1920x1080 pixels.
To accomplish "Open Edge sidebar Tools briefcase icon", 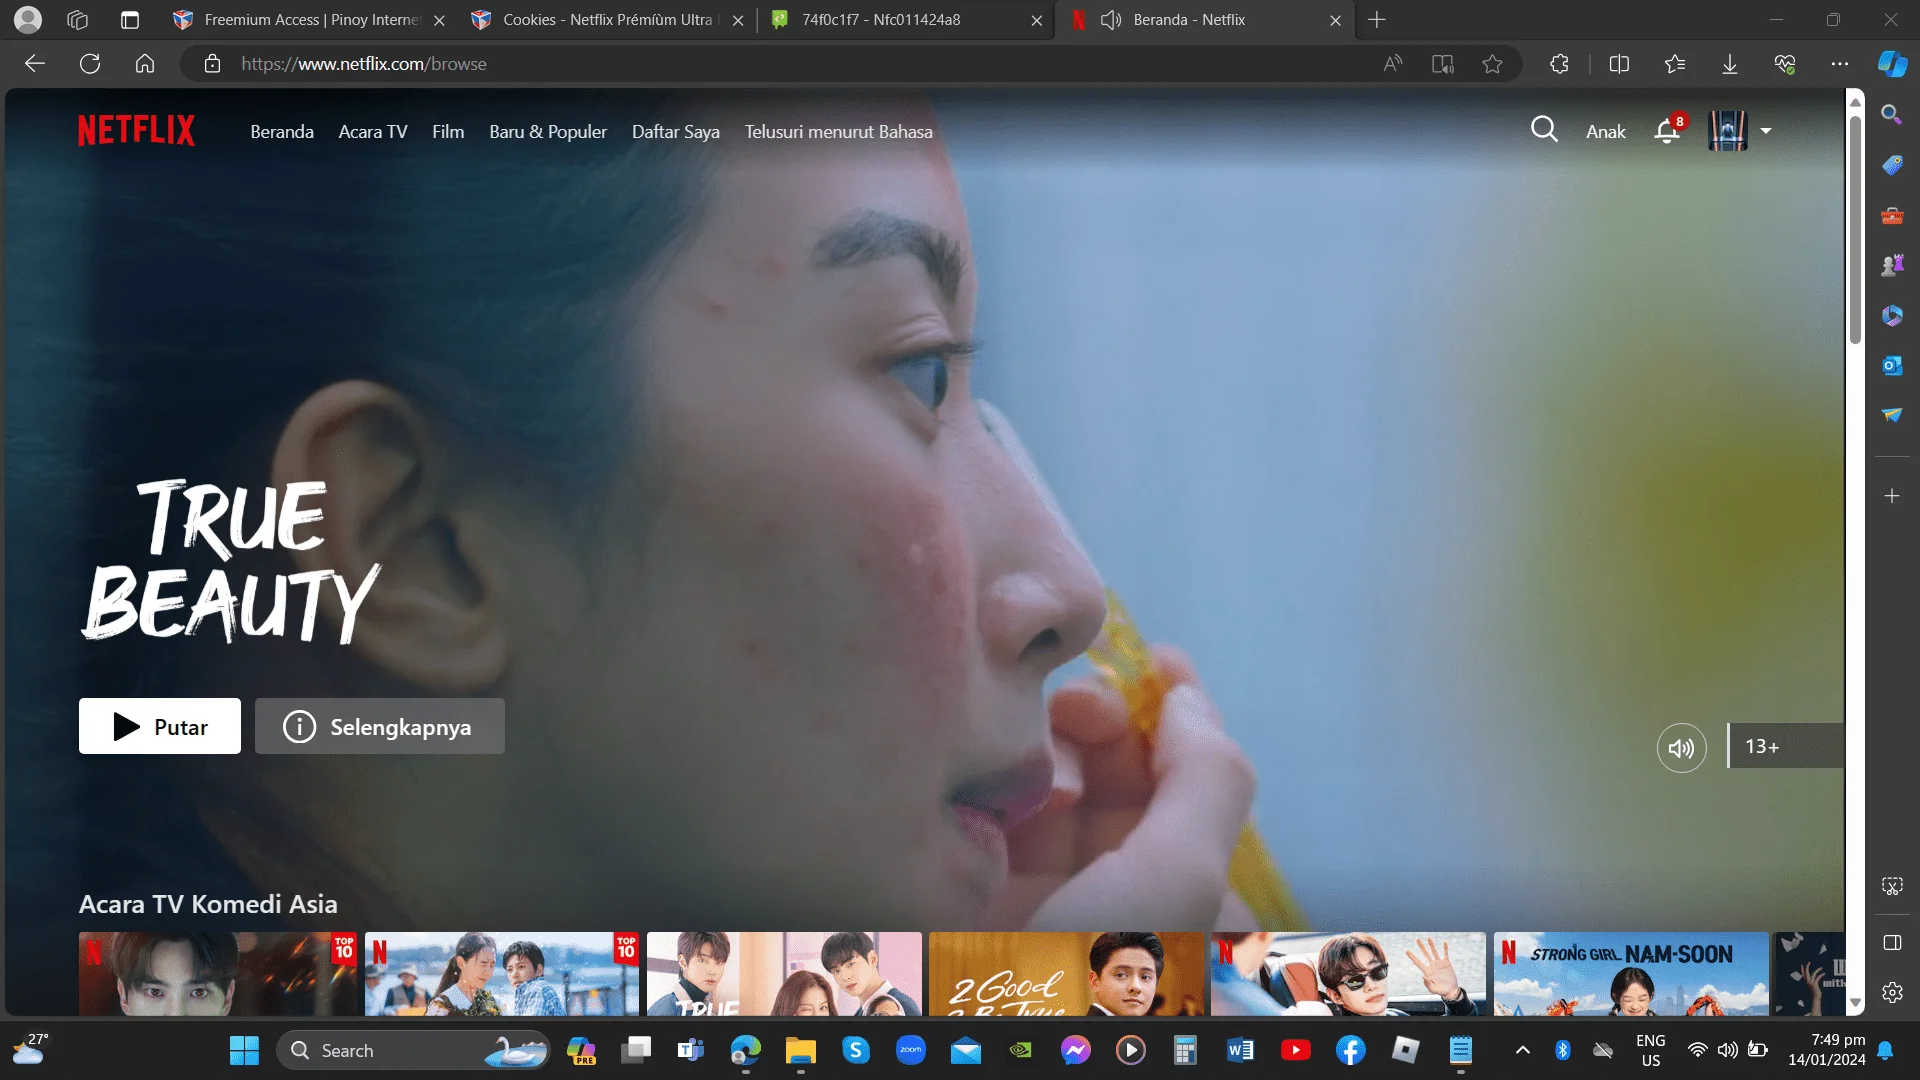I will [x=1892, y=215].
